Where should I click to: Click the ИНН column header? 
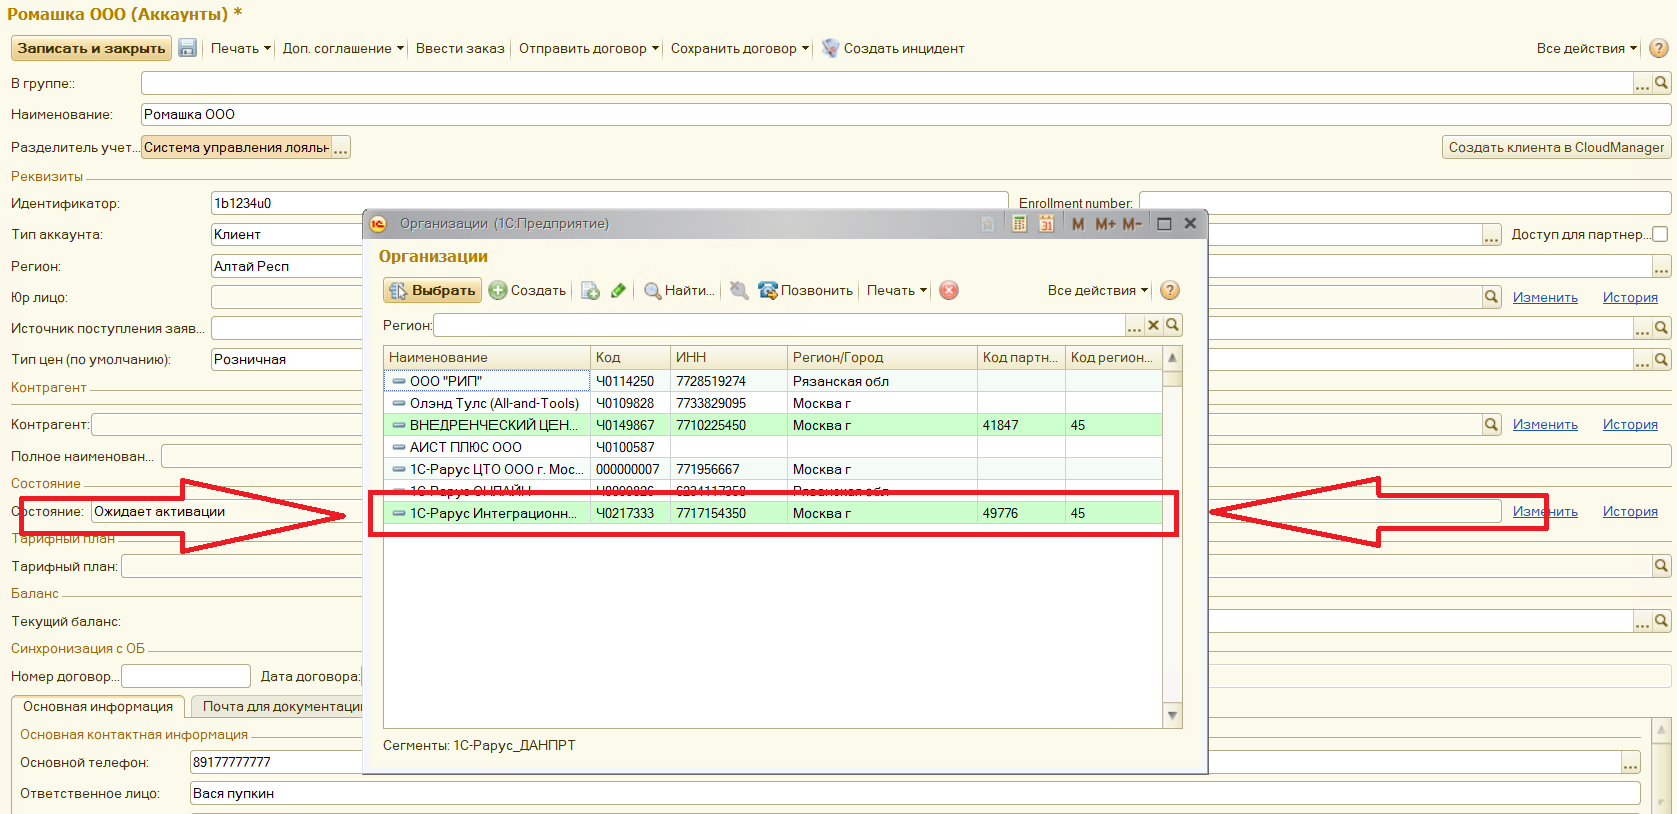point(729,357)
